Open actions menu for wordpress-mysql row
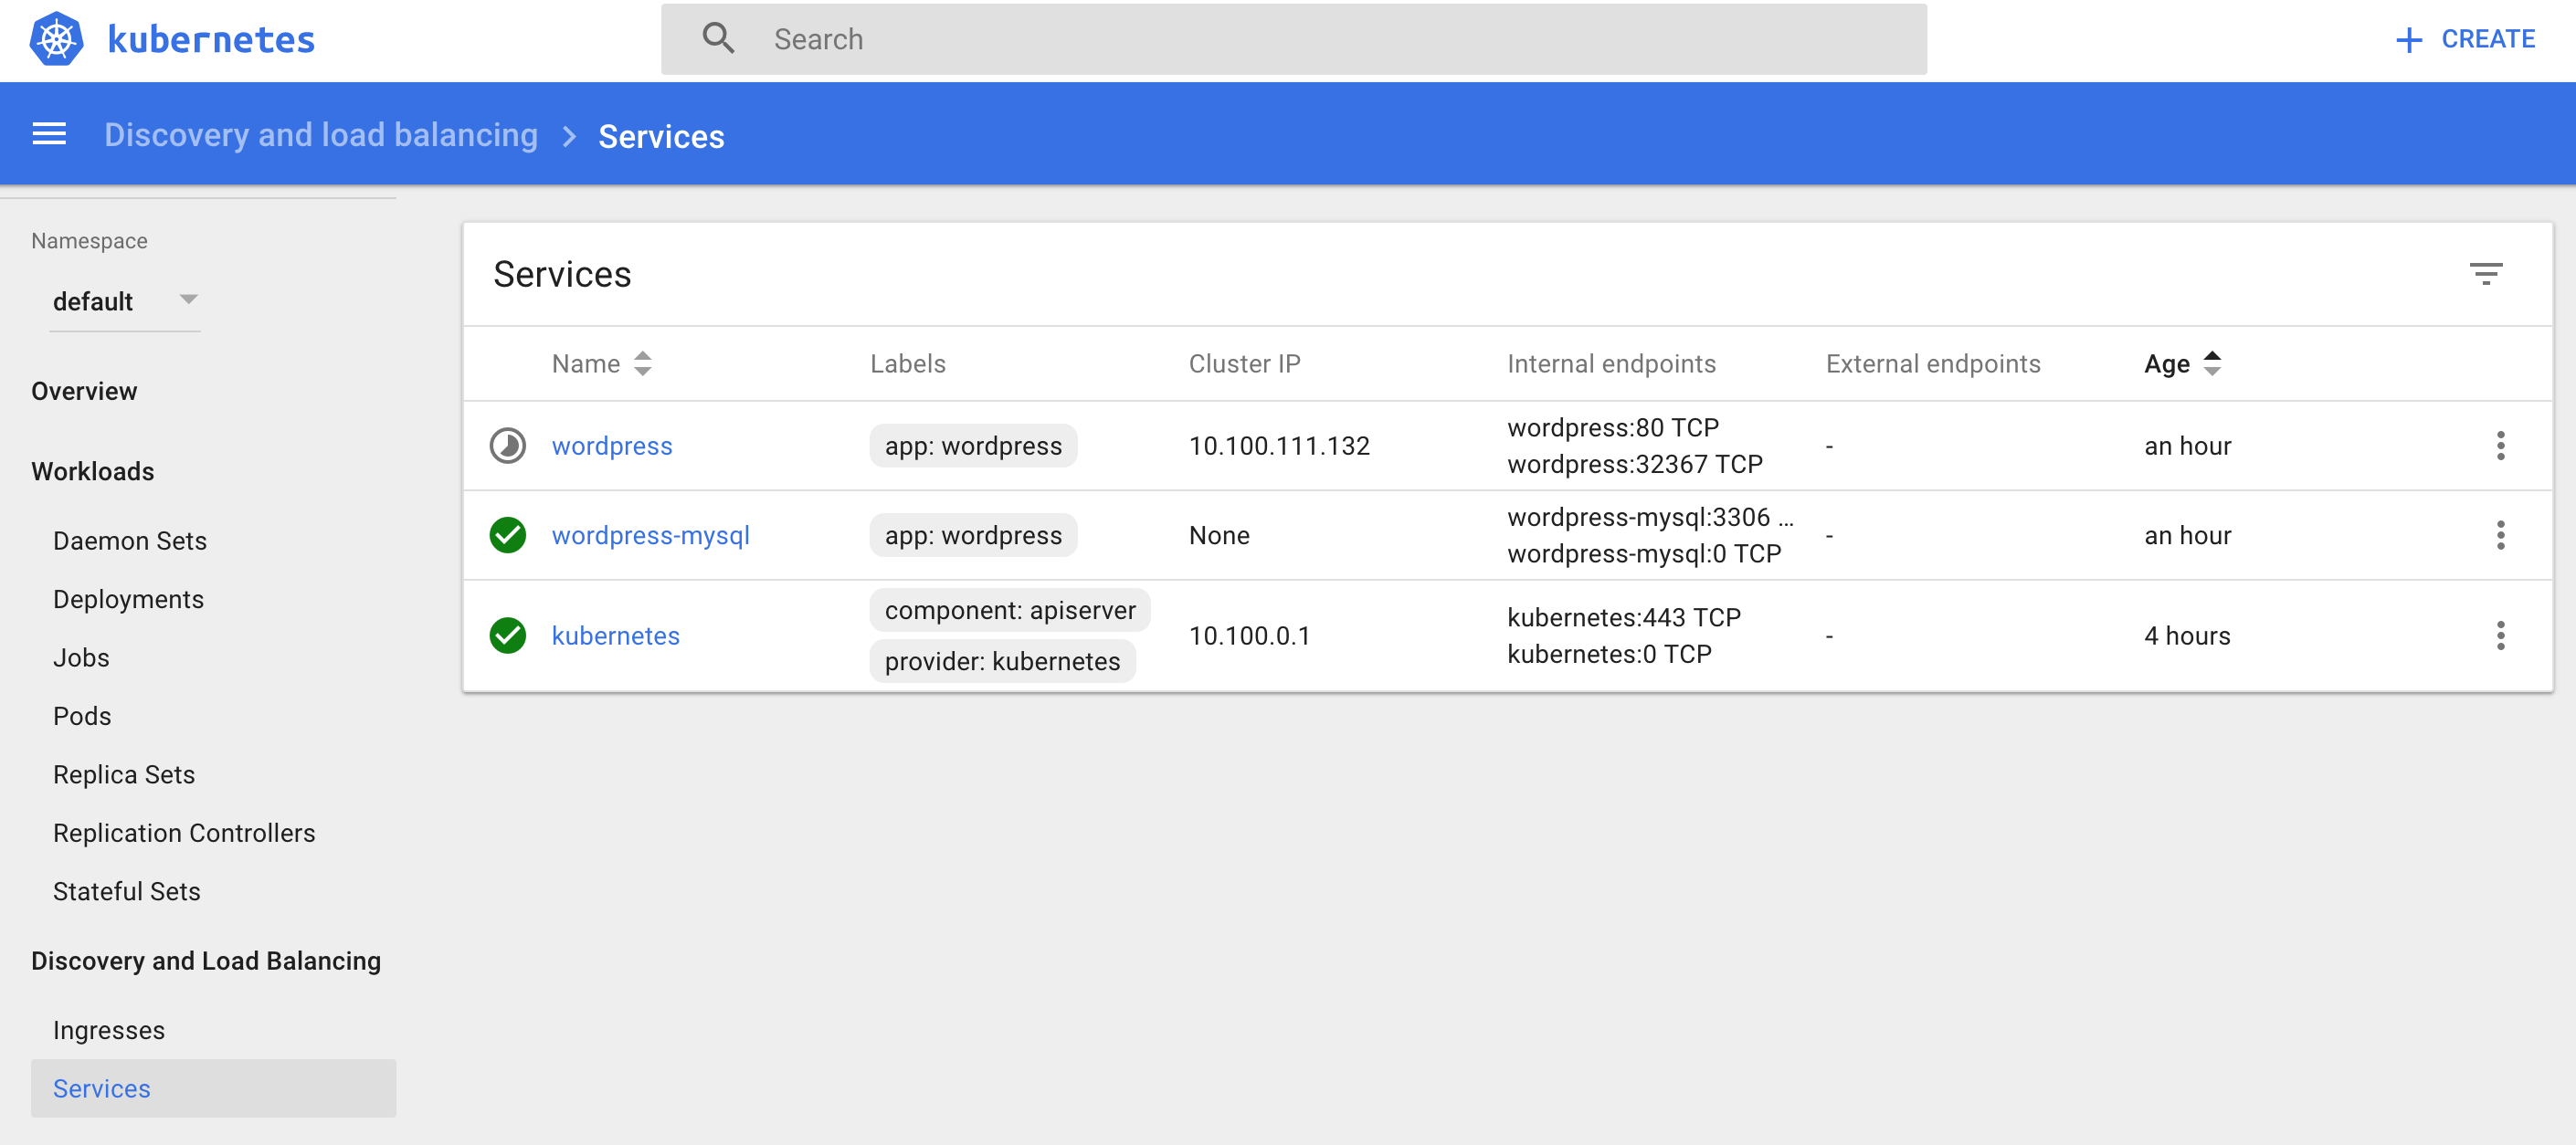This screenshot has height=1145, width=2576. pos(2500,535)
